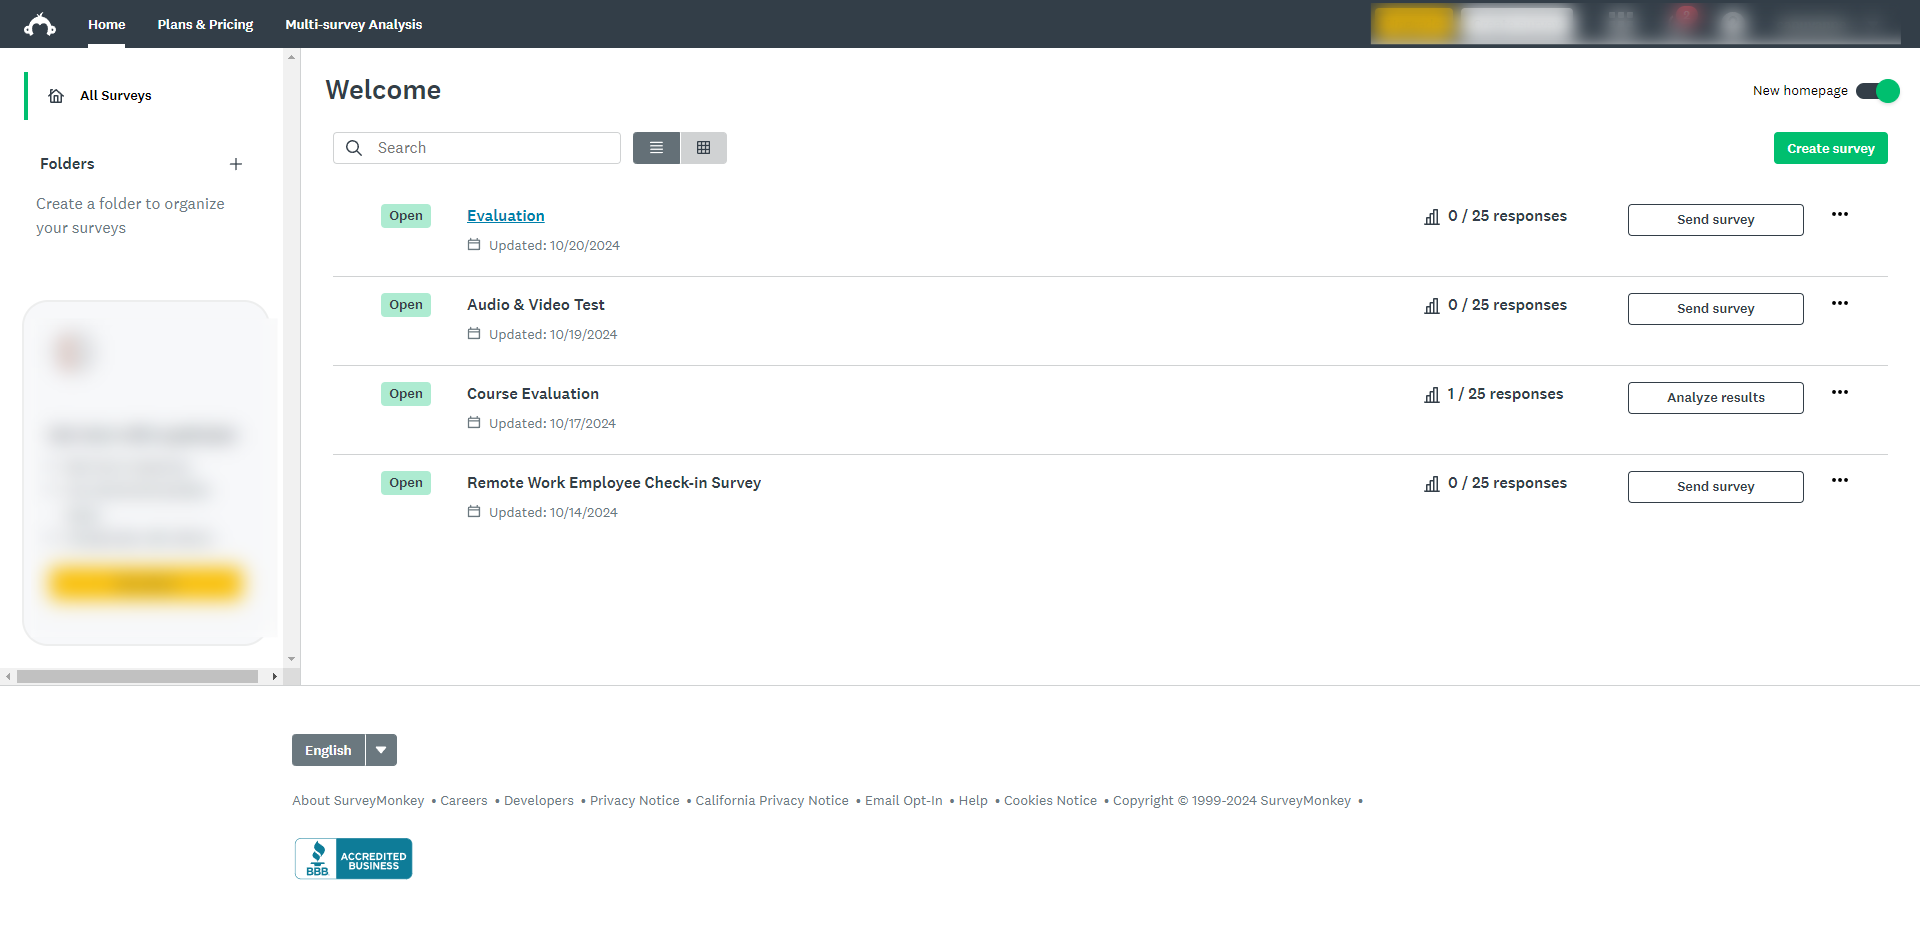
Task: Click the Folders heading in sidebar
Action: [x=67, y=164]
